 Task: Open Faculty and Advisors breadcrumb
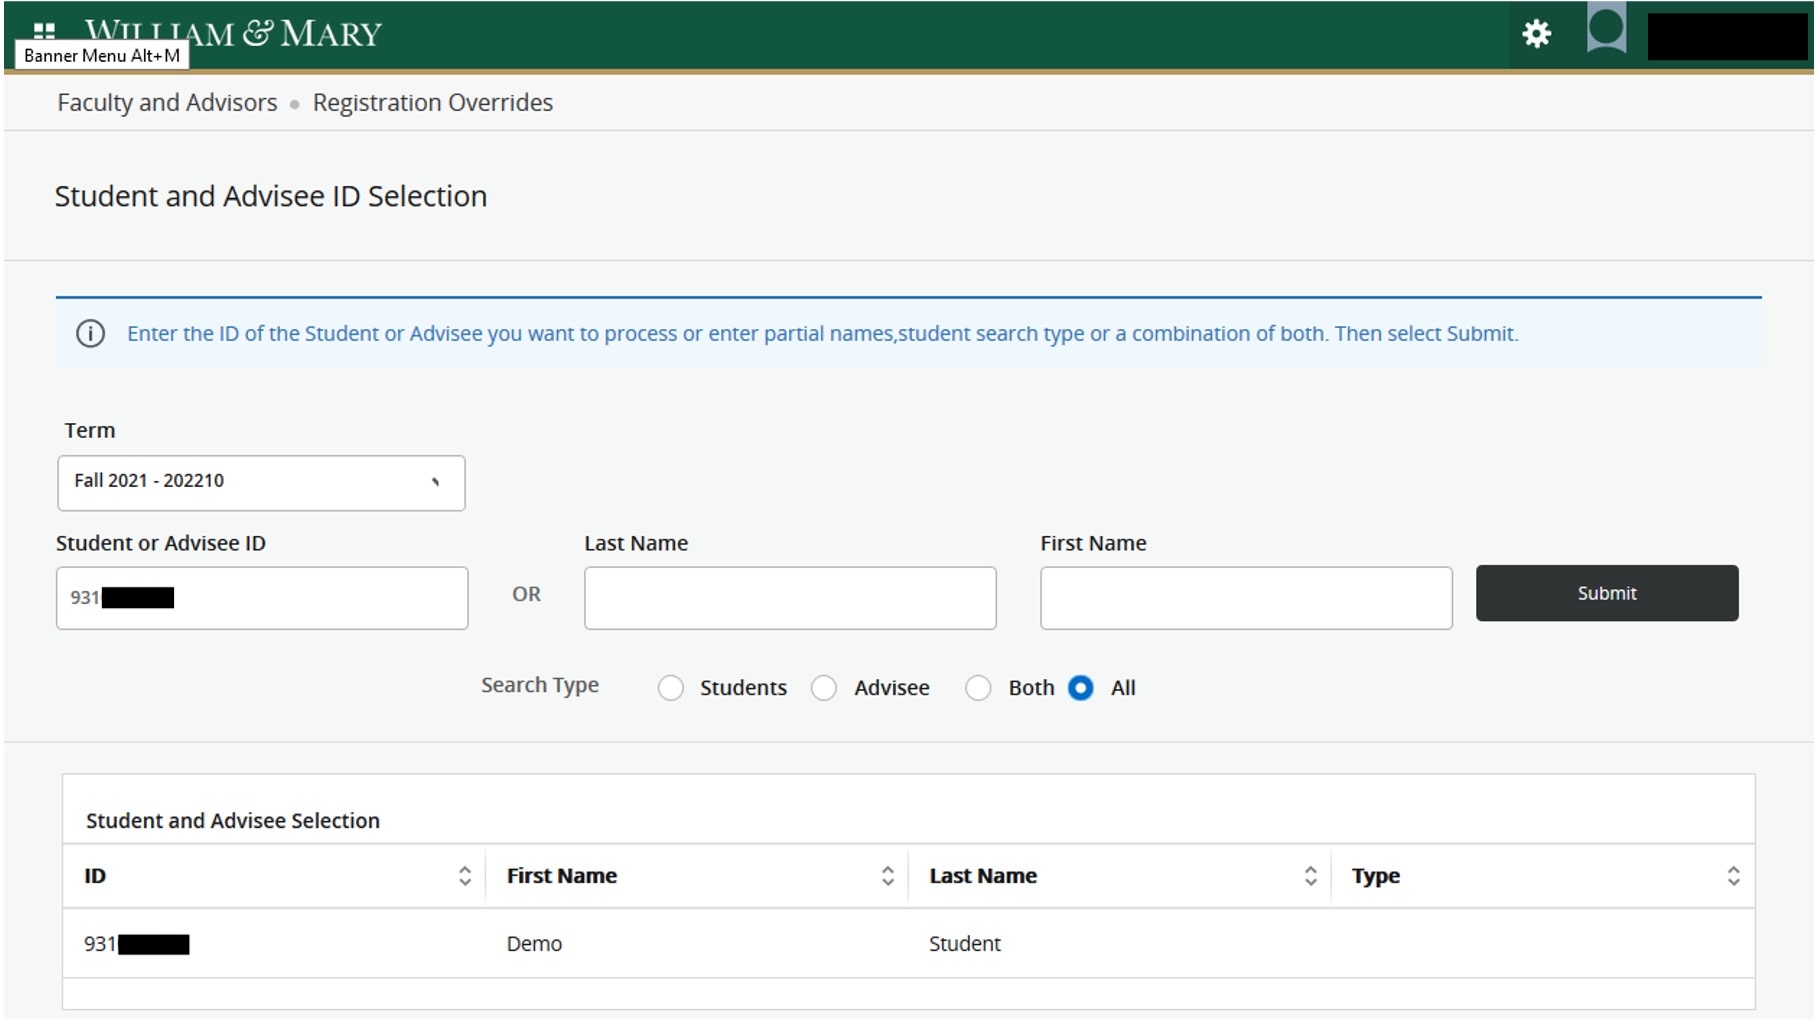coord(166,102)
